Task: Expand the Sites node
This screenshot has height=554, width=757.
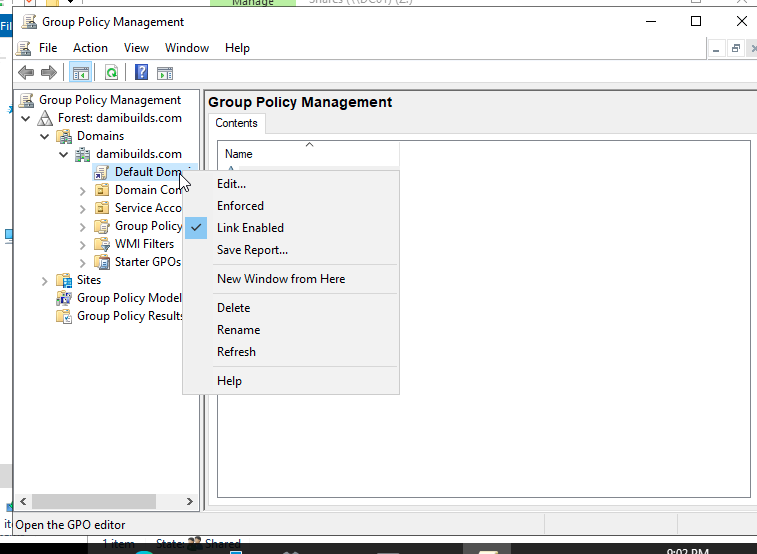Action: point(44,281)
